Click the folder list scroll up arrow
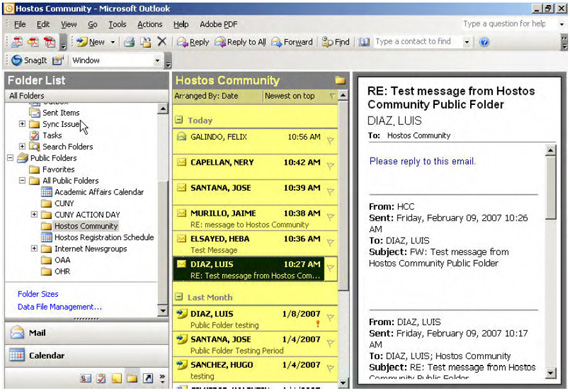Viewport: 570px width, 392px height. point(163,109)
